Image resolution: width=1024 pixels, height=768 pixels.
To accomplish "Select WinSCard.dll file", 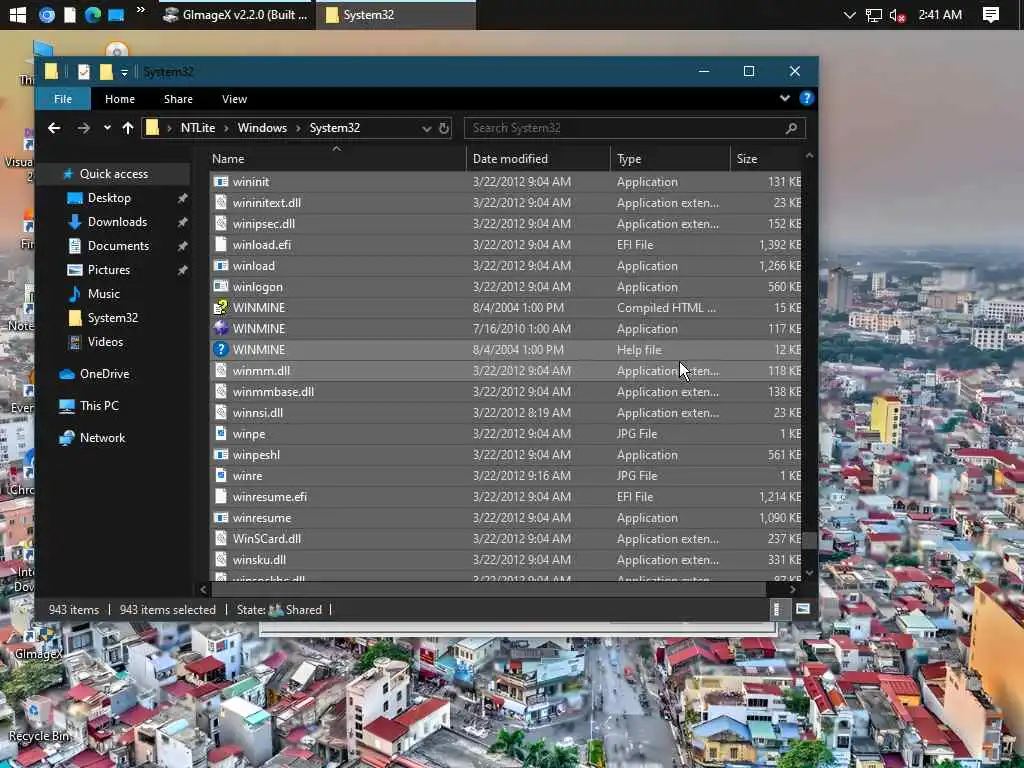I will (x=505, y=539).
